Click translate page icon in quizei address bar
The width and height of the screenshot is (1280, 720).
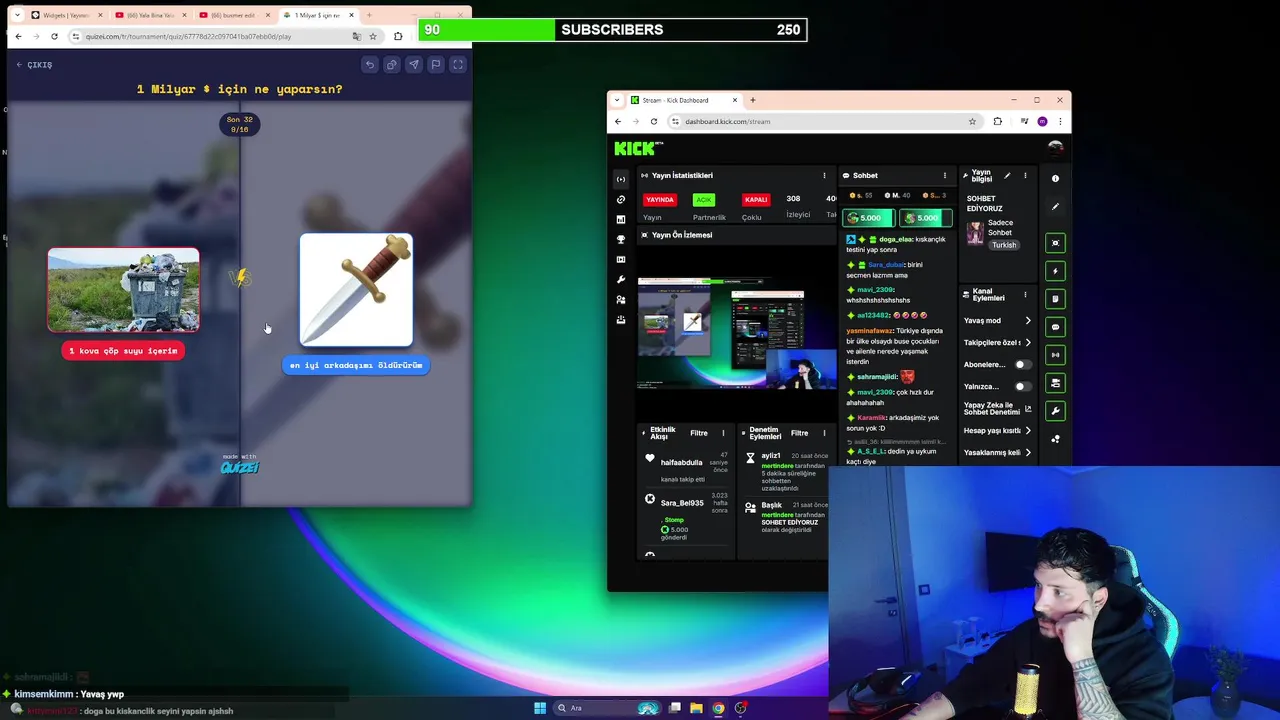(x=357, y=36)
